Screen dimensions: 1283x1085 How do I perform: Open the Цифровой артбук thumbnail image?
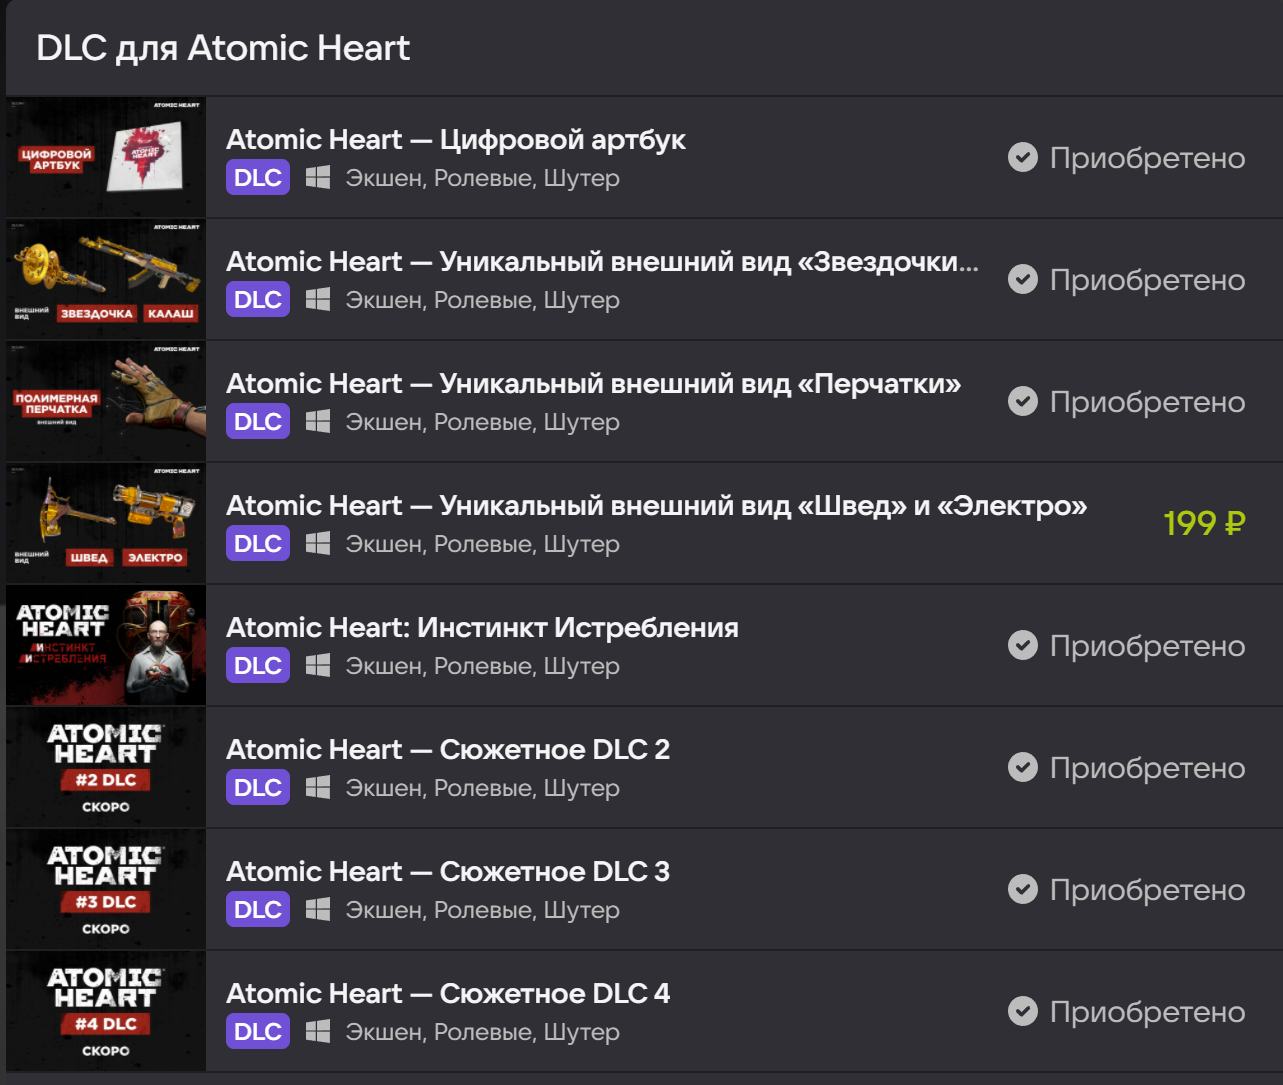(106, 157)
